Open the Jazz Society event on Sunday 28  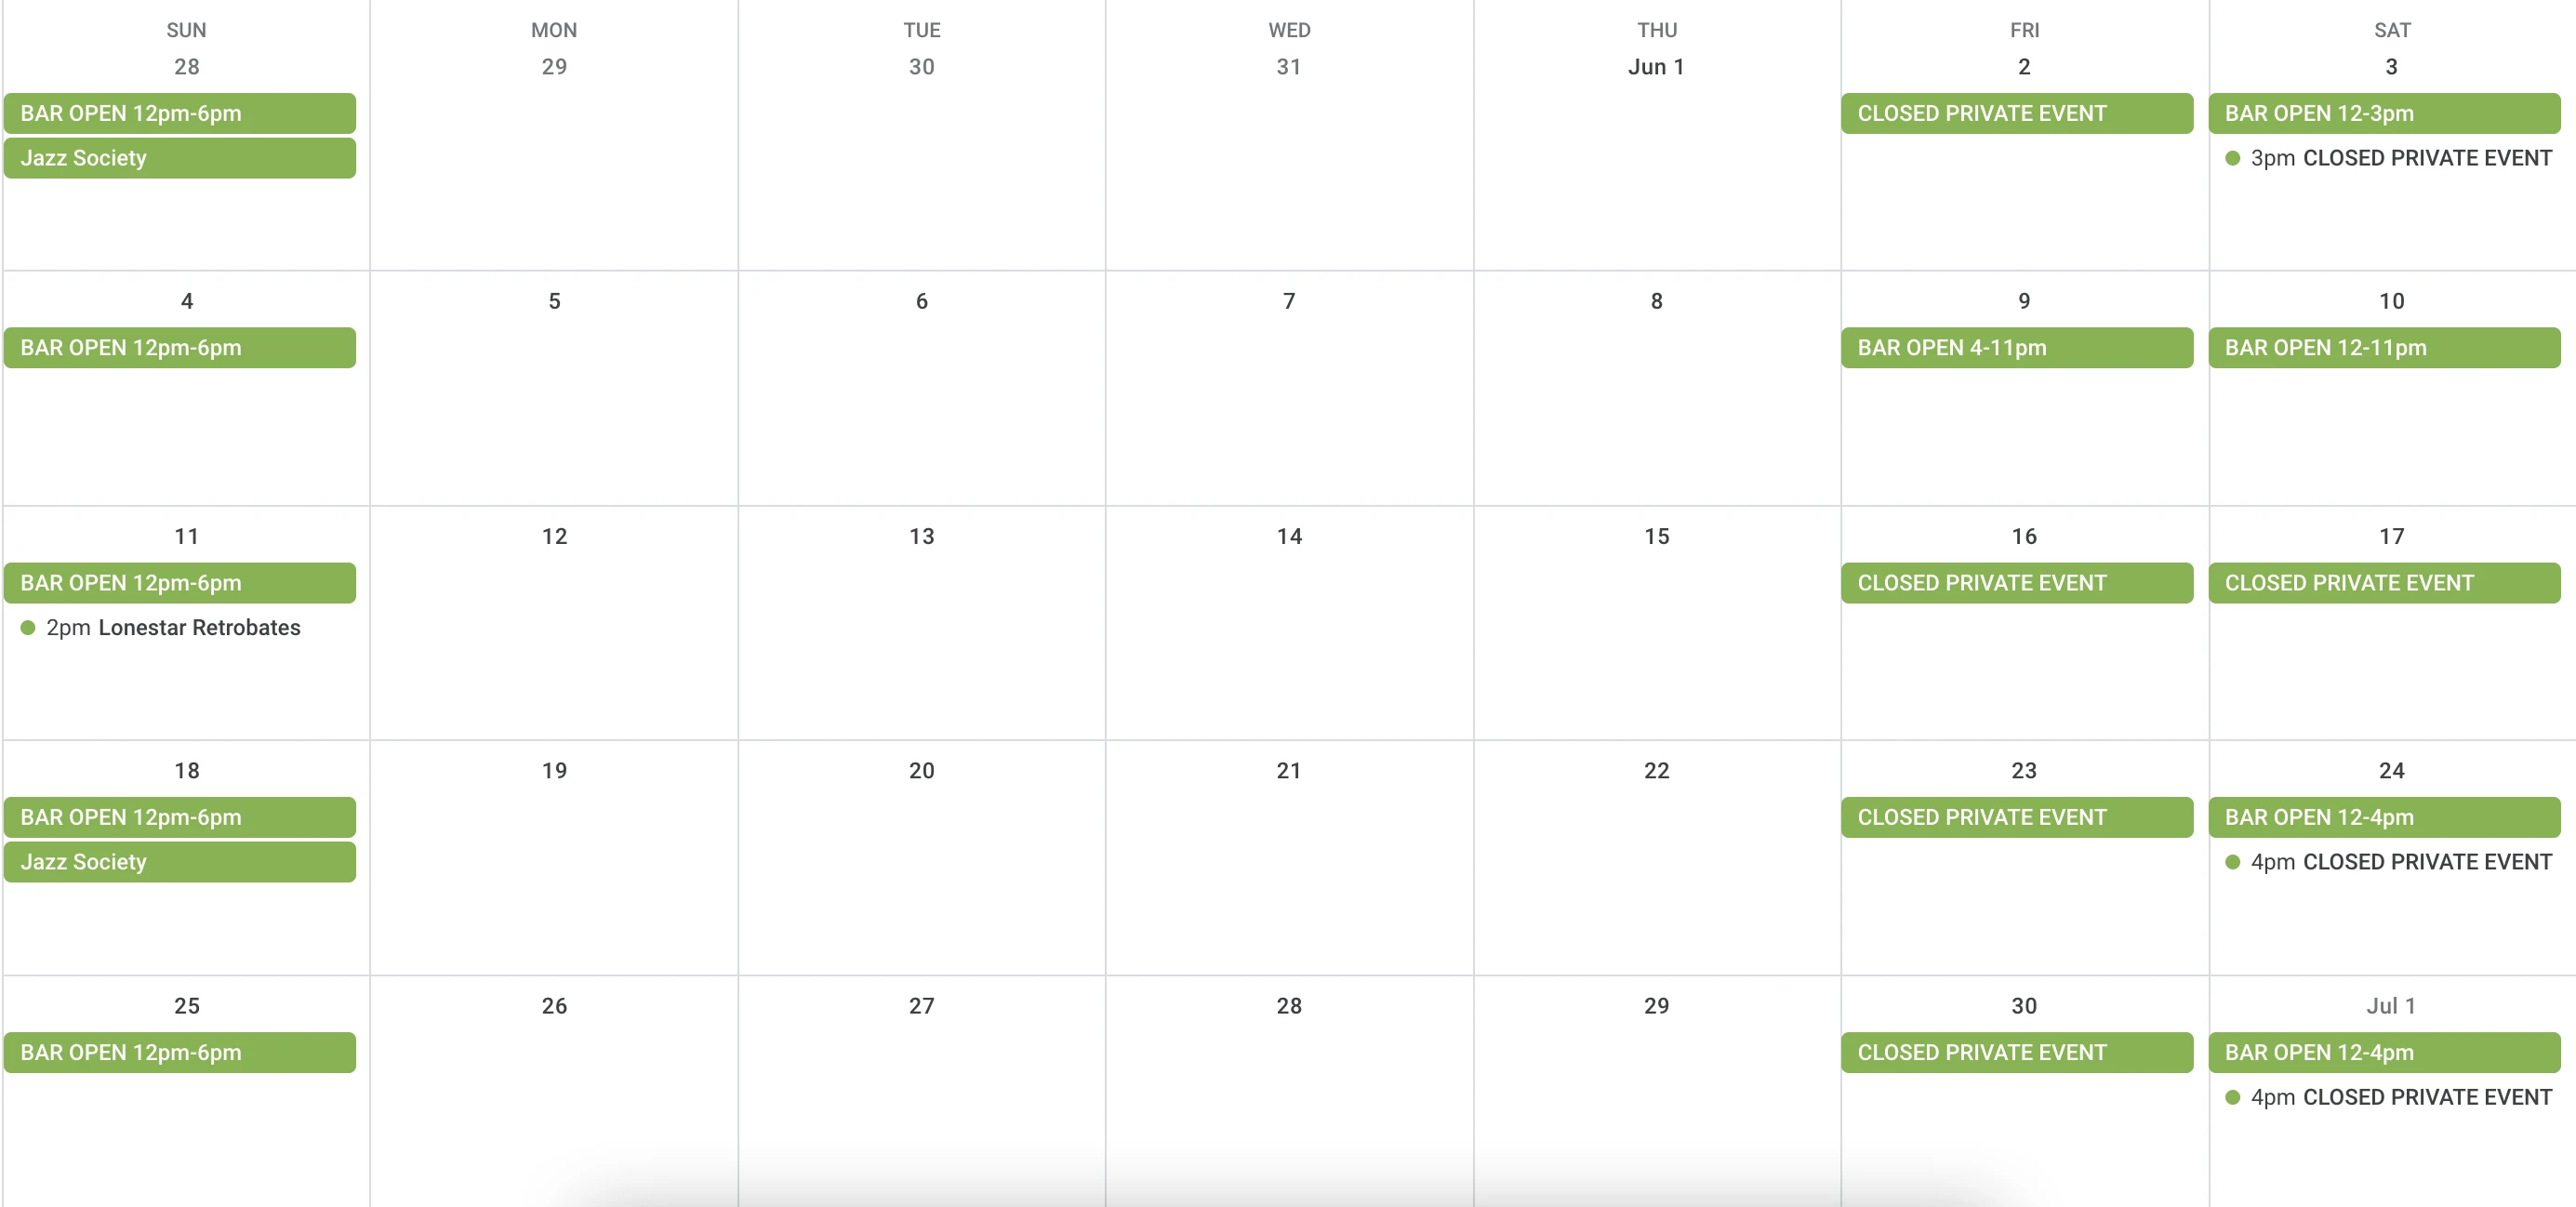(x=180, y=158)
